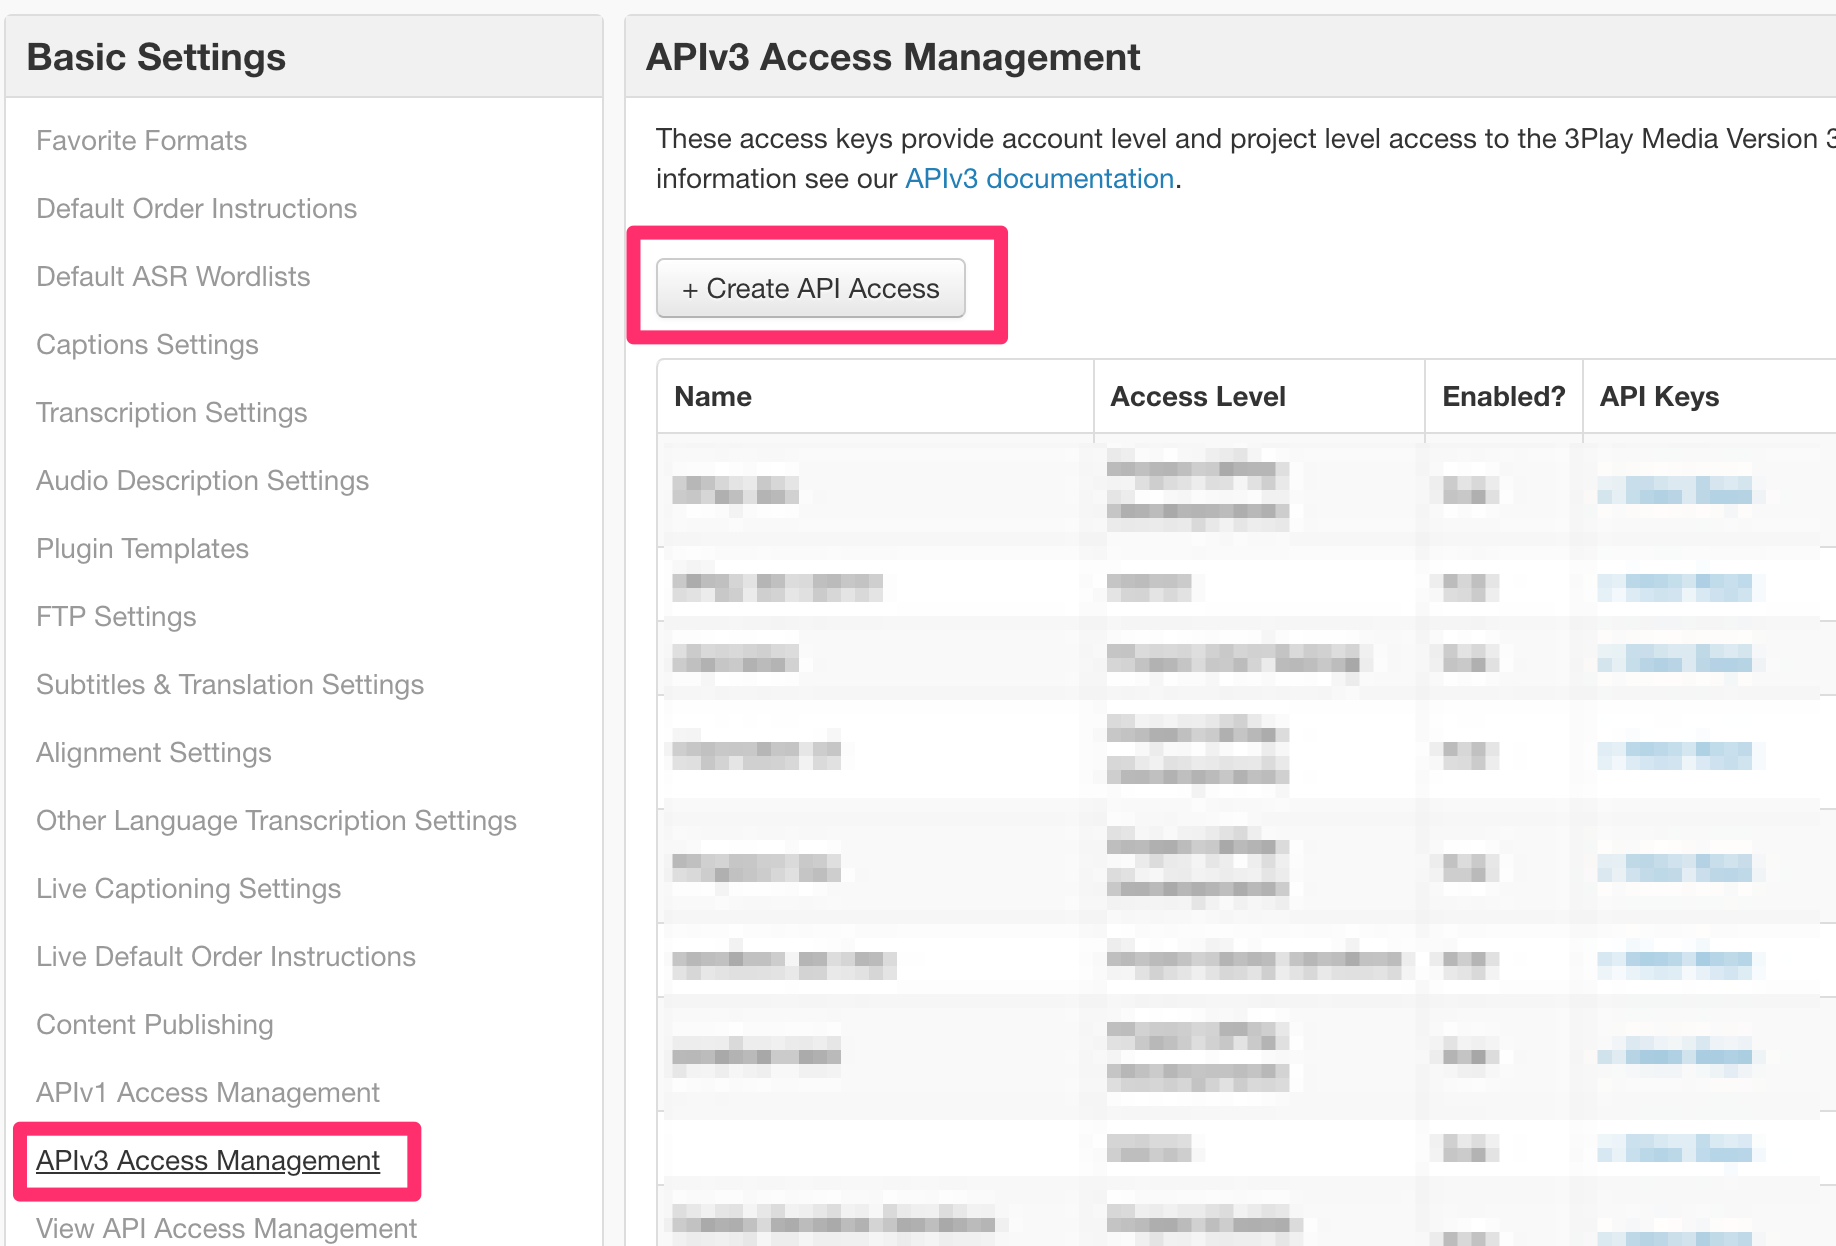This screenshot has width=1836, height=1246.
Task: Go to Live Captioning Settings
Action: pos(188,889)
